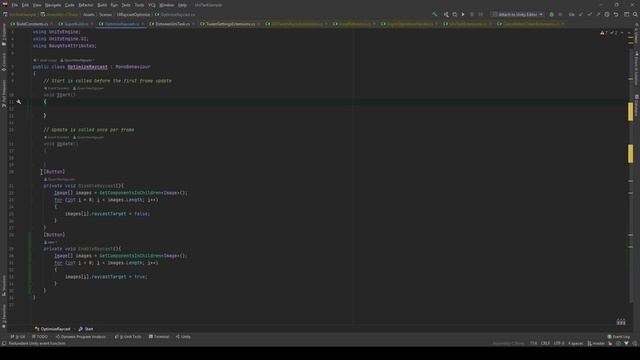Open the Edit menu
Viewport: 640px width, 360px height.
point(25,5)
